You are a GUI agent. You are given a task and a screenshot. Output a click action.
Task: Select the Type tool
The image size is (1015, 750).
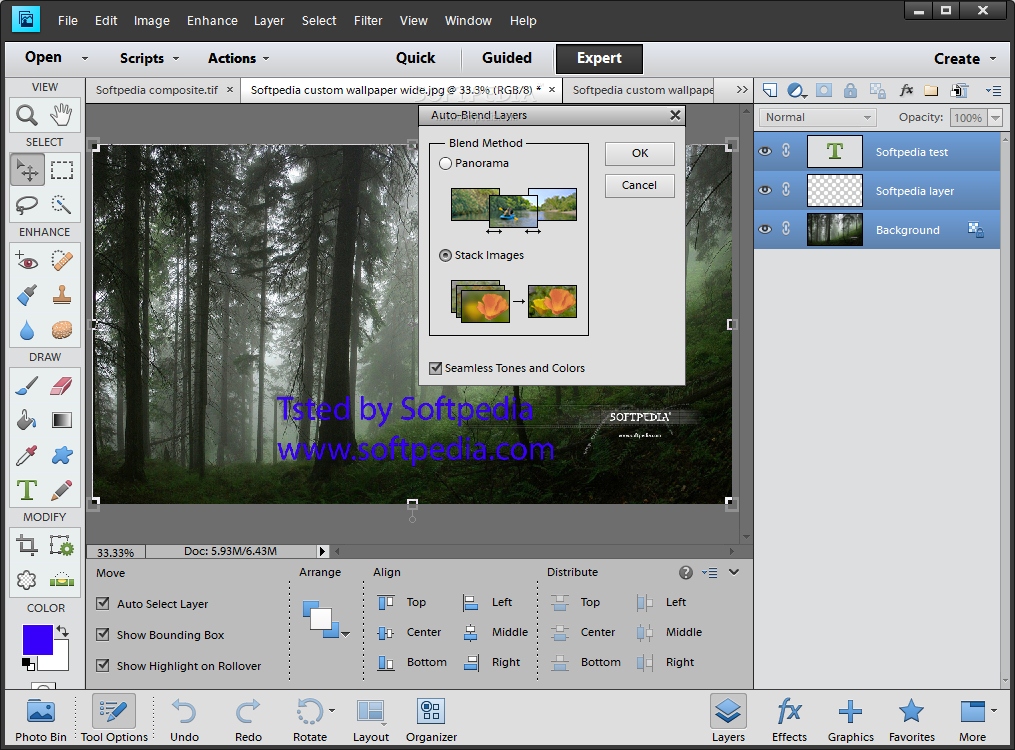click(x=27, y=490)
